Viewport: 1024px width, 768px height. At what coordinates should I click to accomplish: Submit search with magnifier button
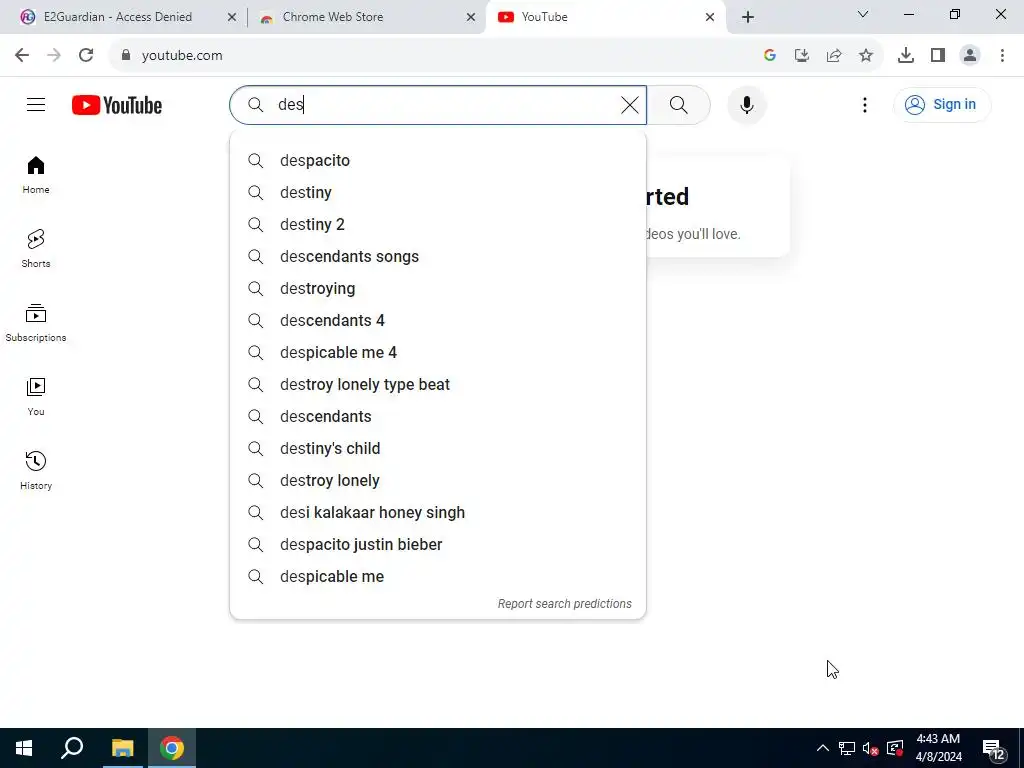click(x=679, y=105)
